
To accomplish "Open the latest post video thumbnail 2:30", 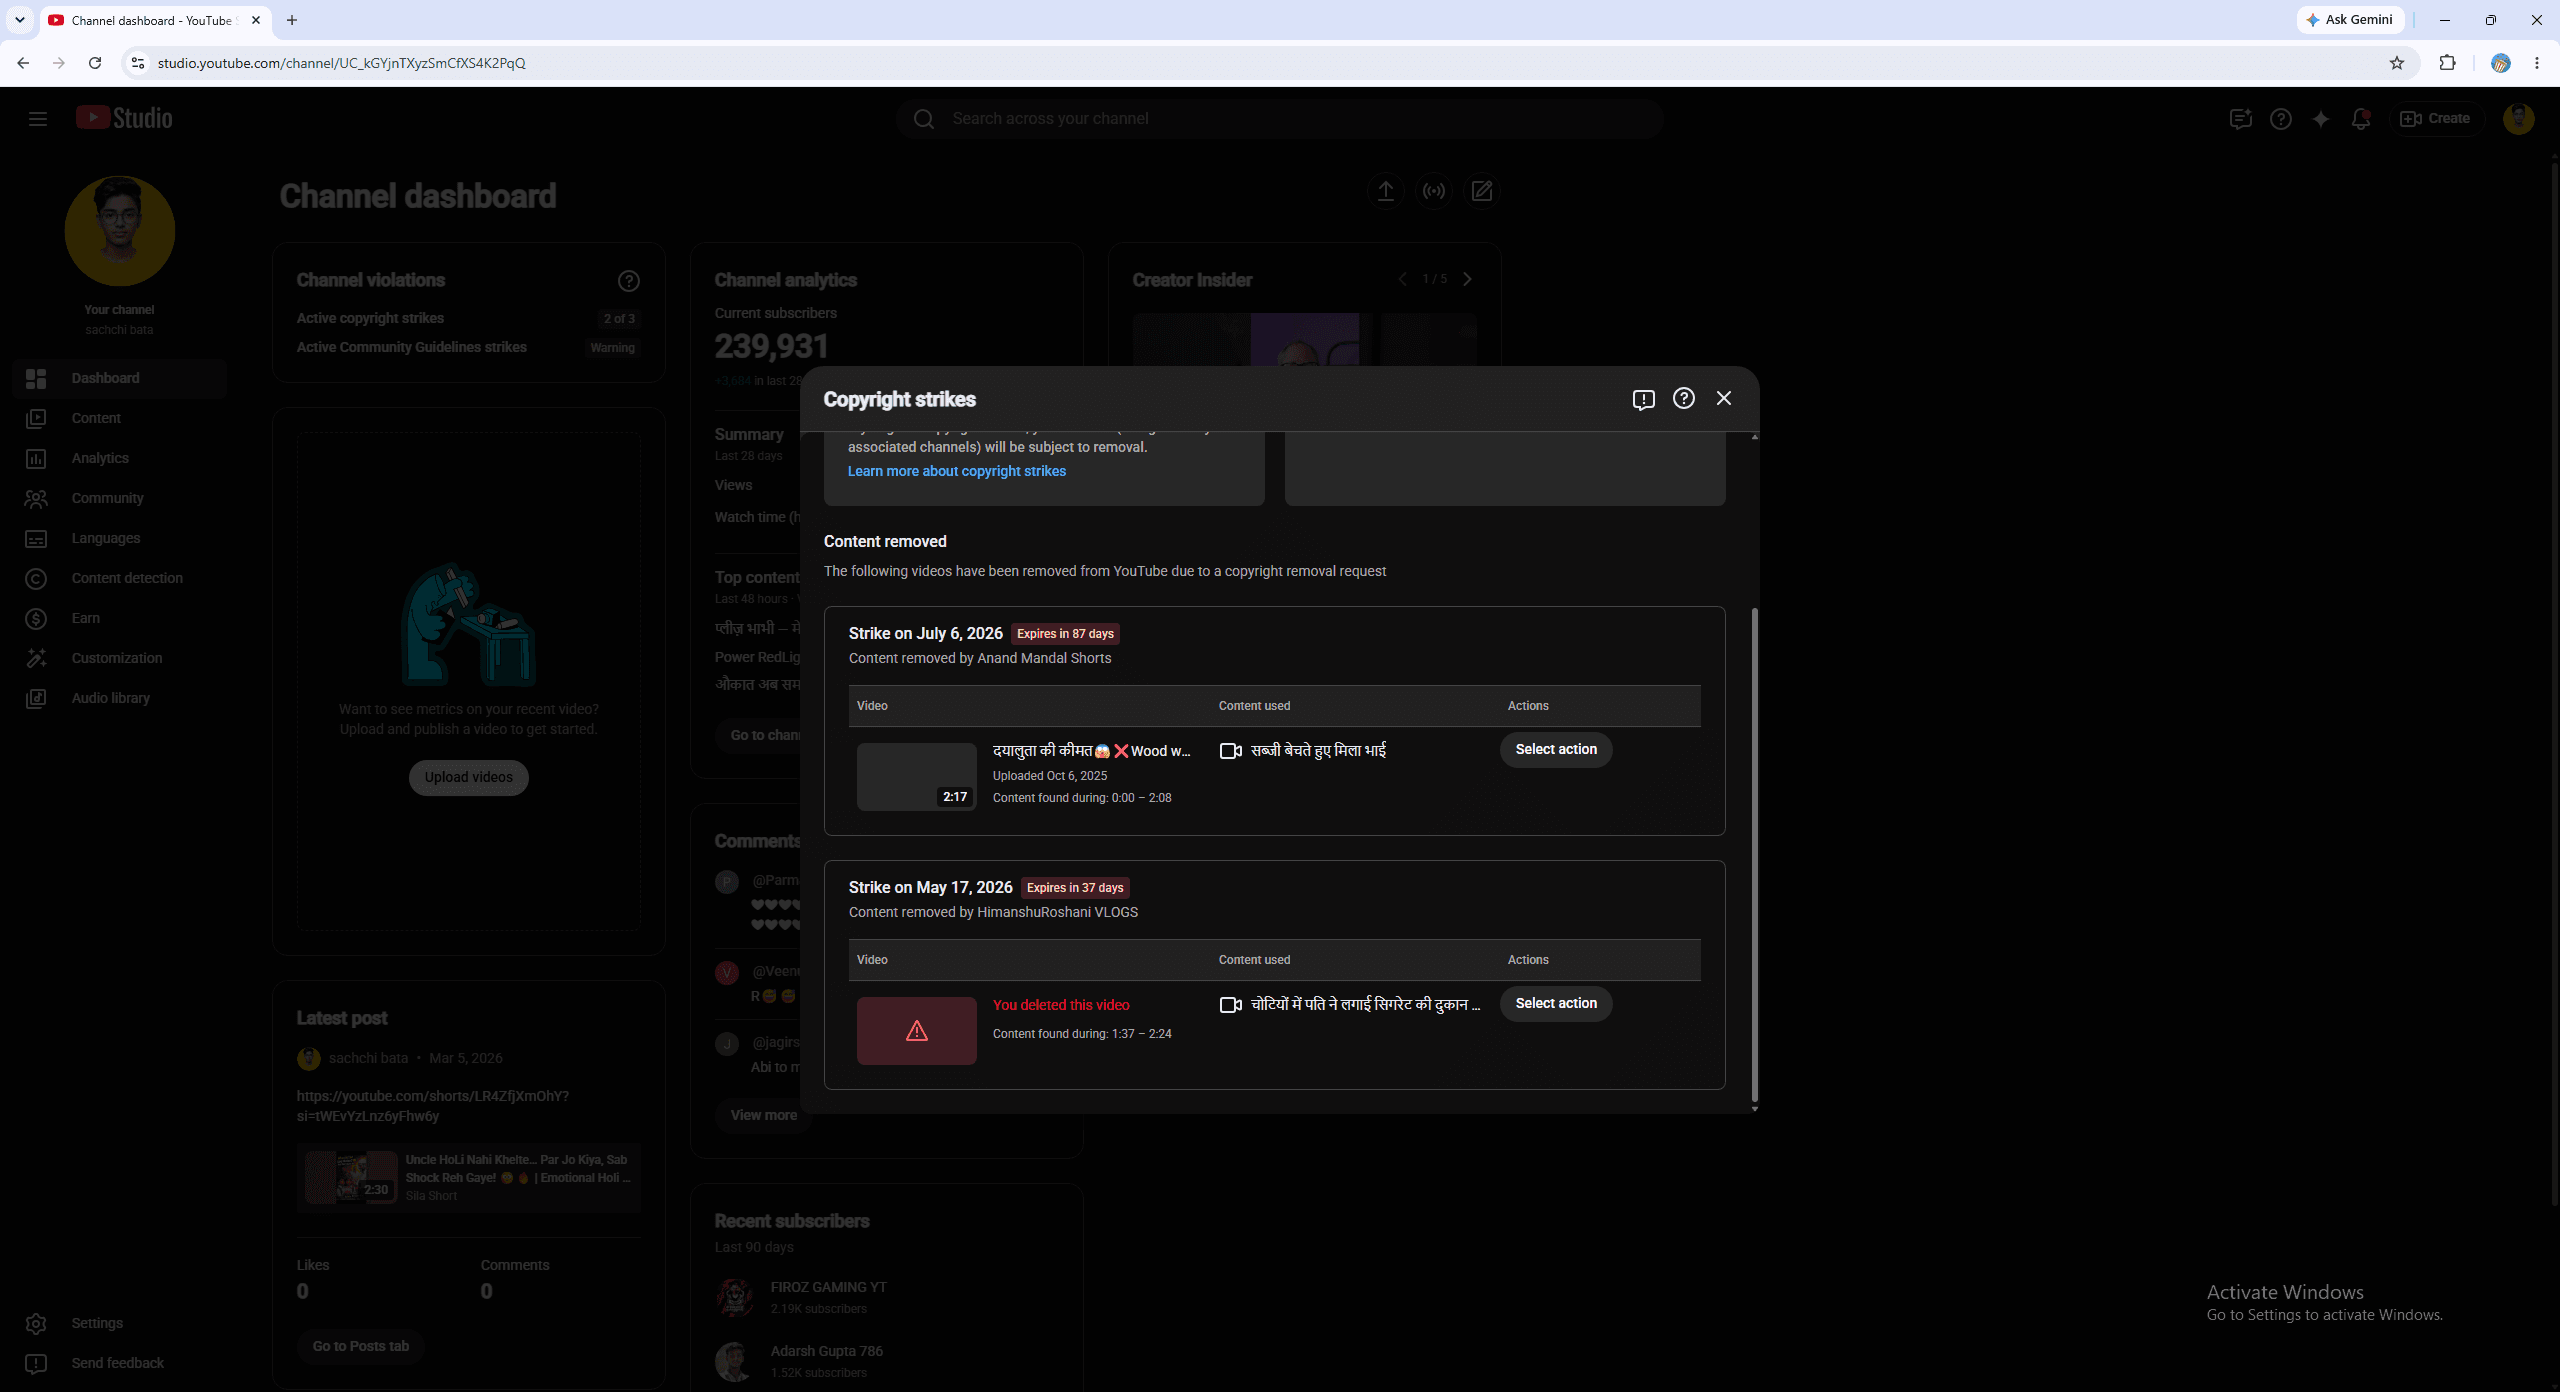I will [351, 1177].
